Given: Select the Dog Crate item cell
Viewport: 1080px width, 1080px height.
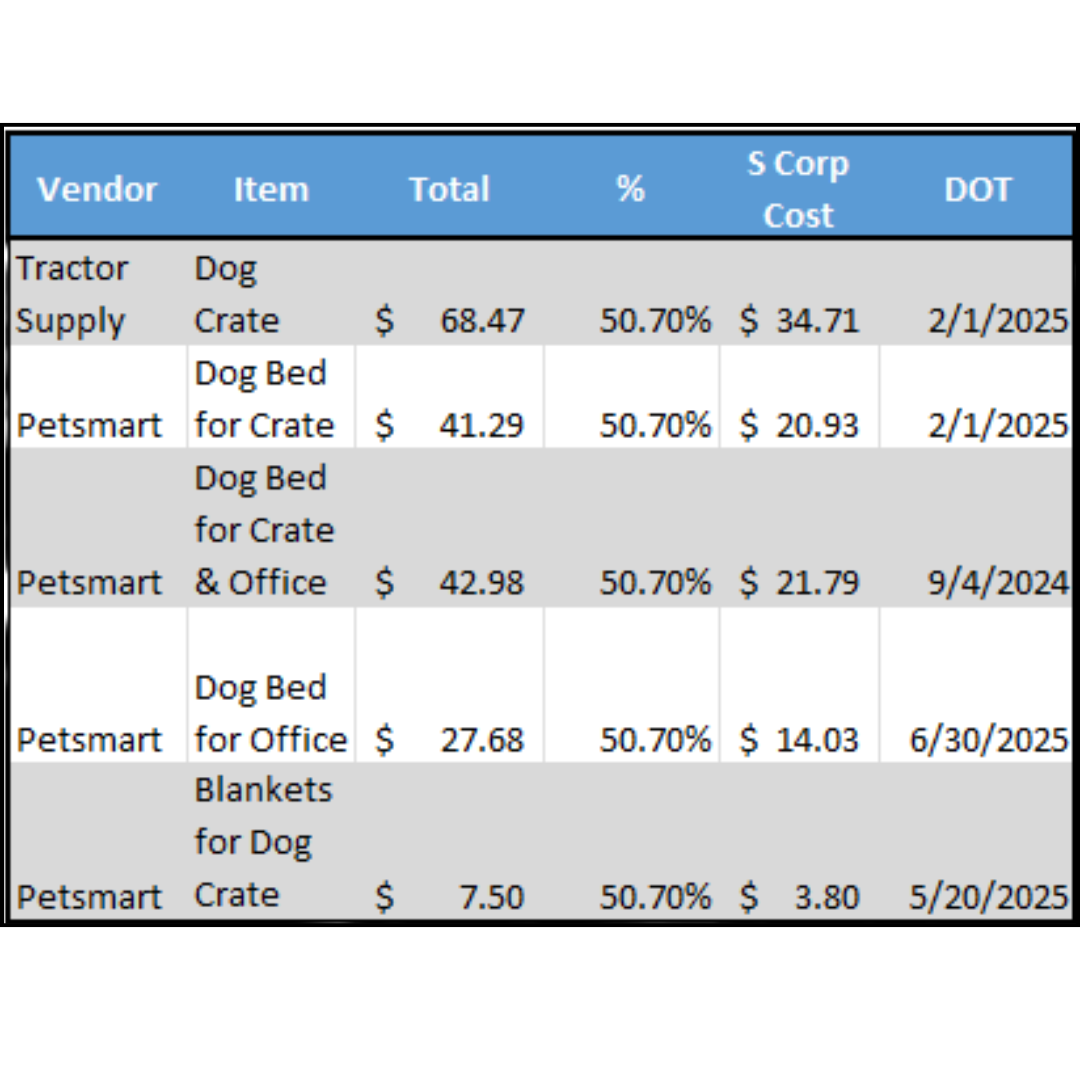Looking at the screenshot, I should 237,295.
